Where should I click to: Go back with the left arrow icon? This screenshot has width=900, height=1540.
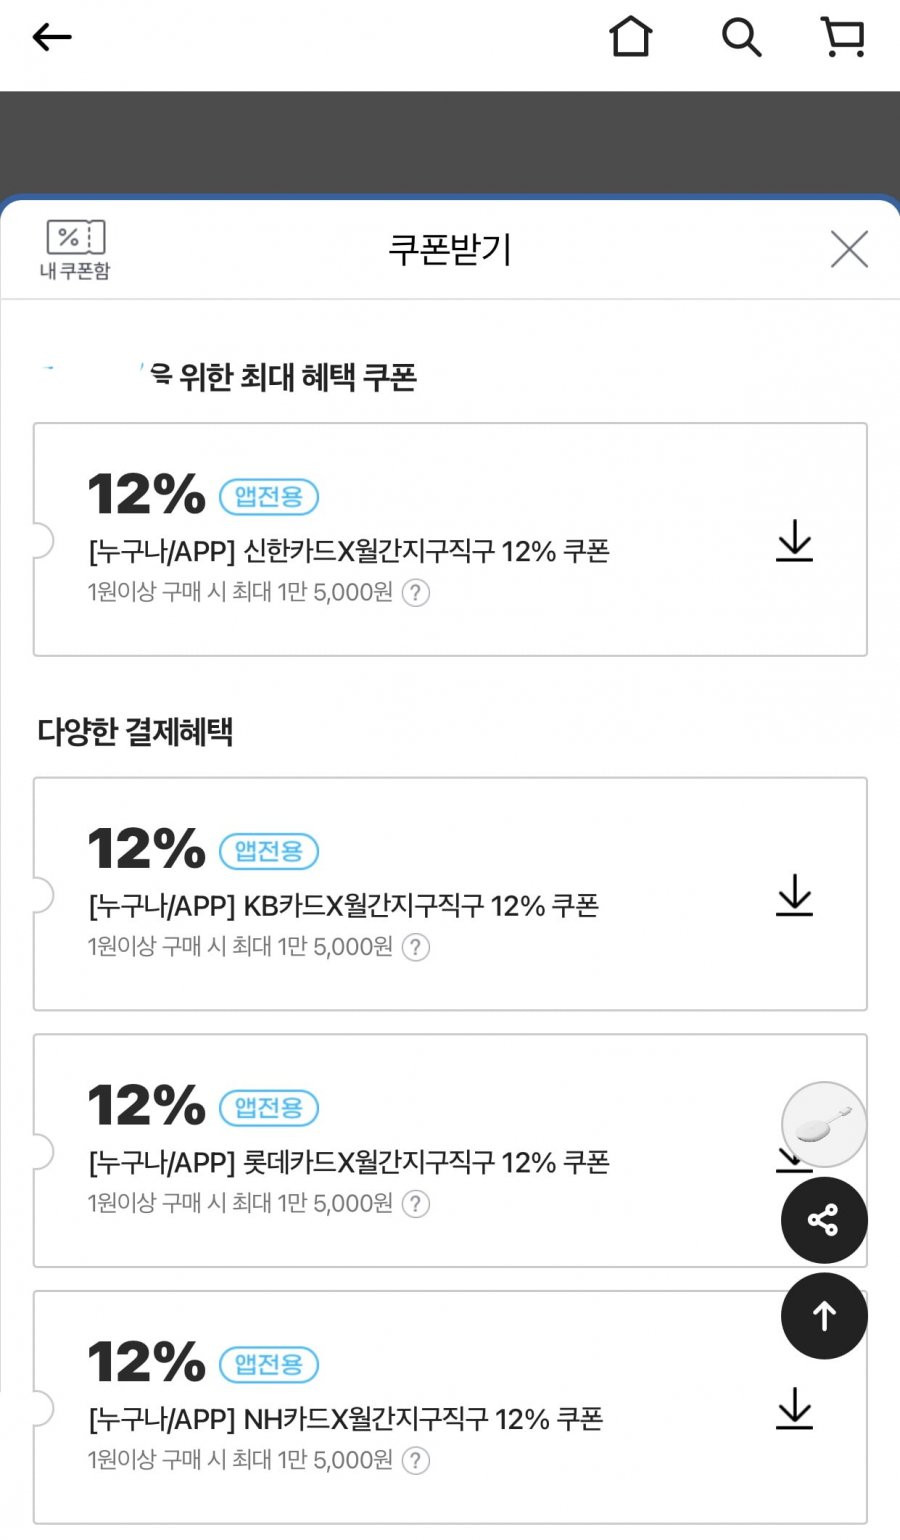[x=52, y=38]
